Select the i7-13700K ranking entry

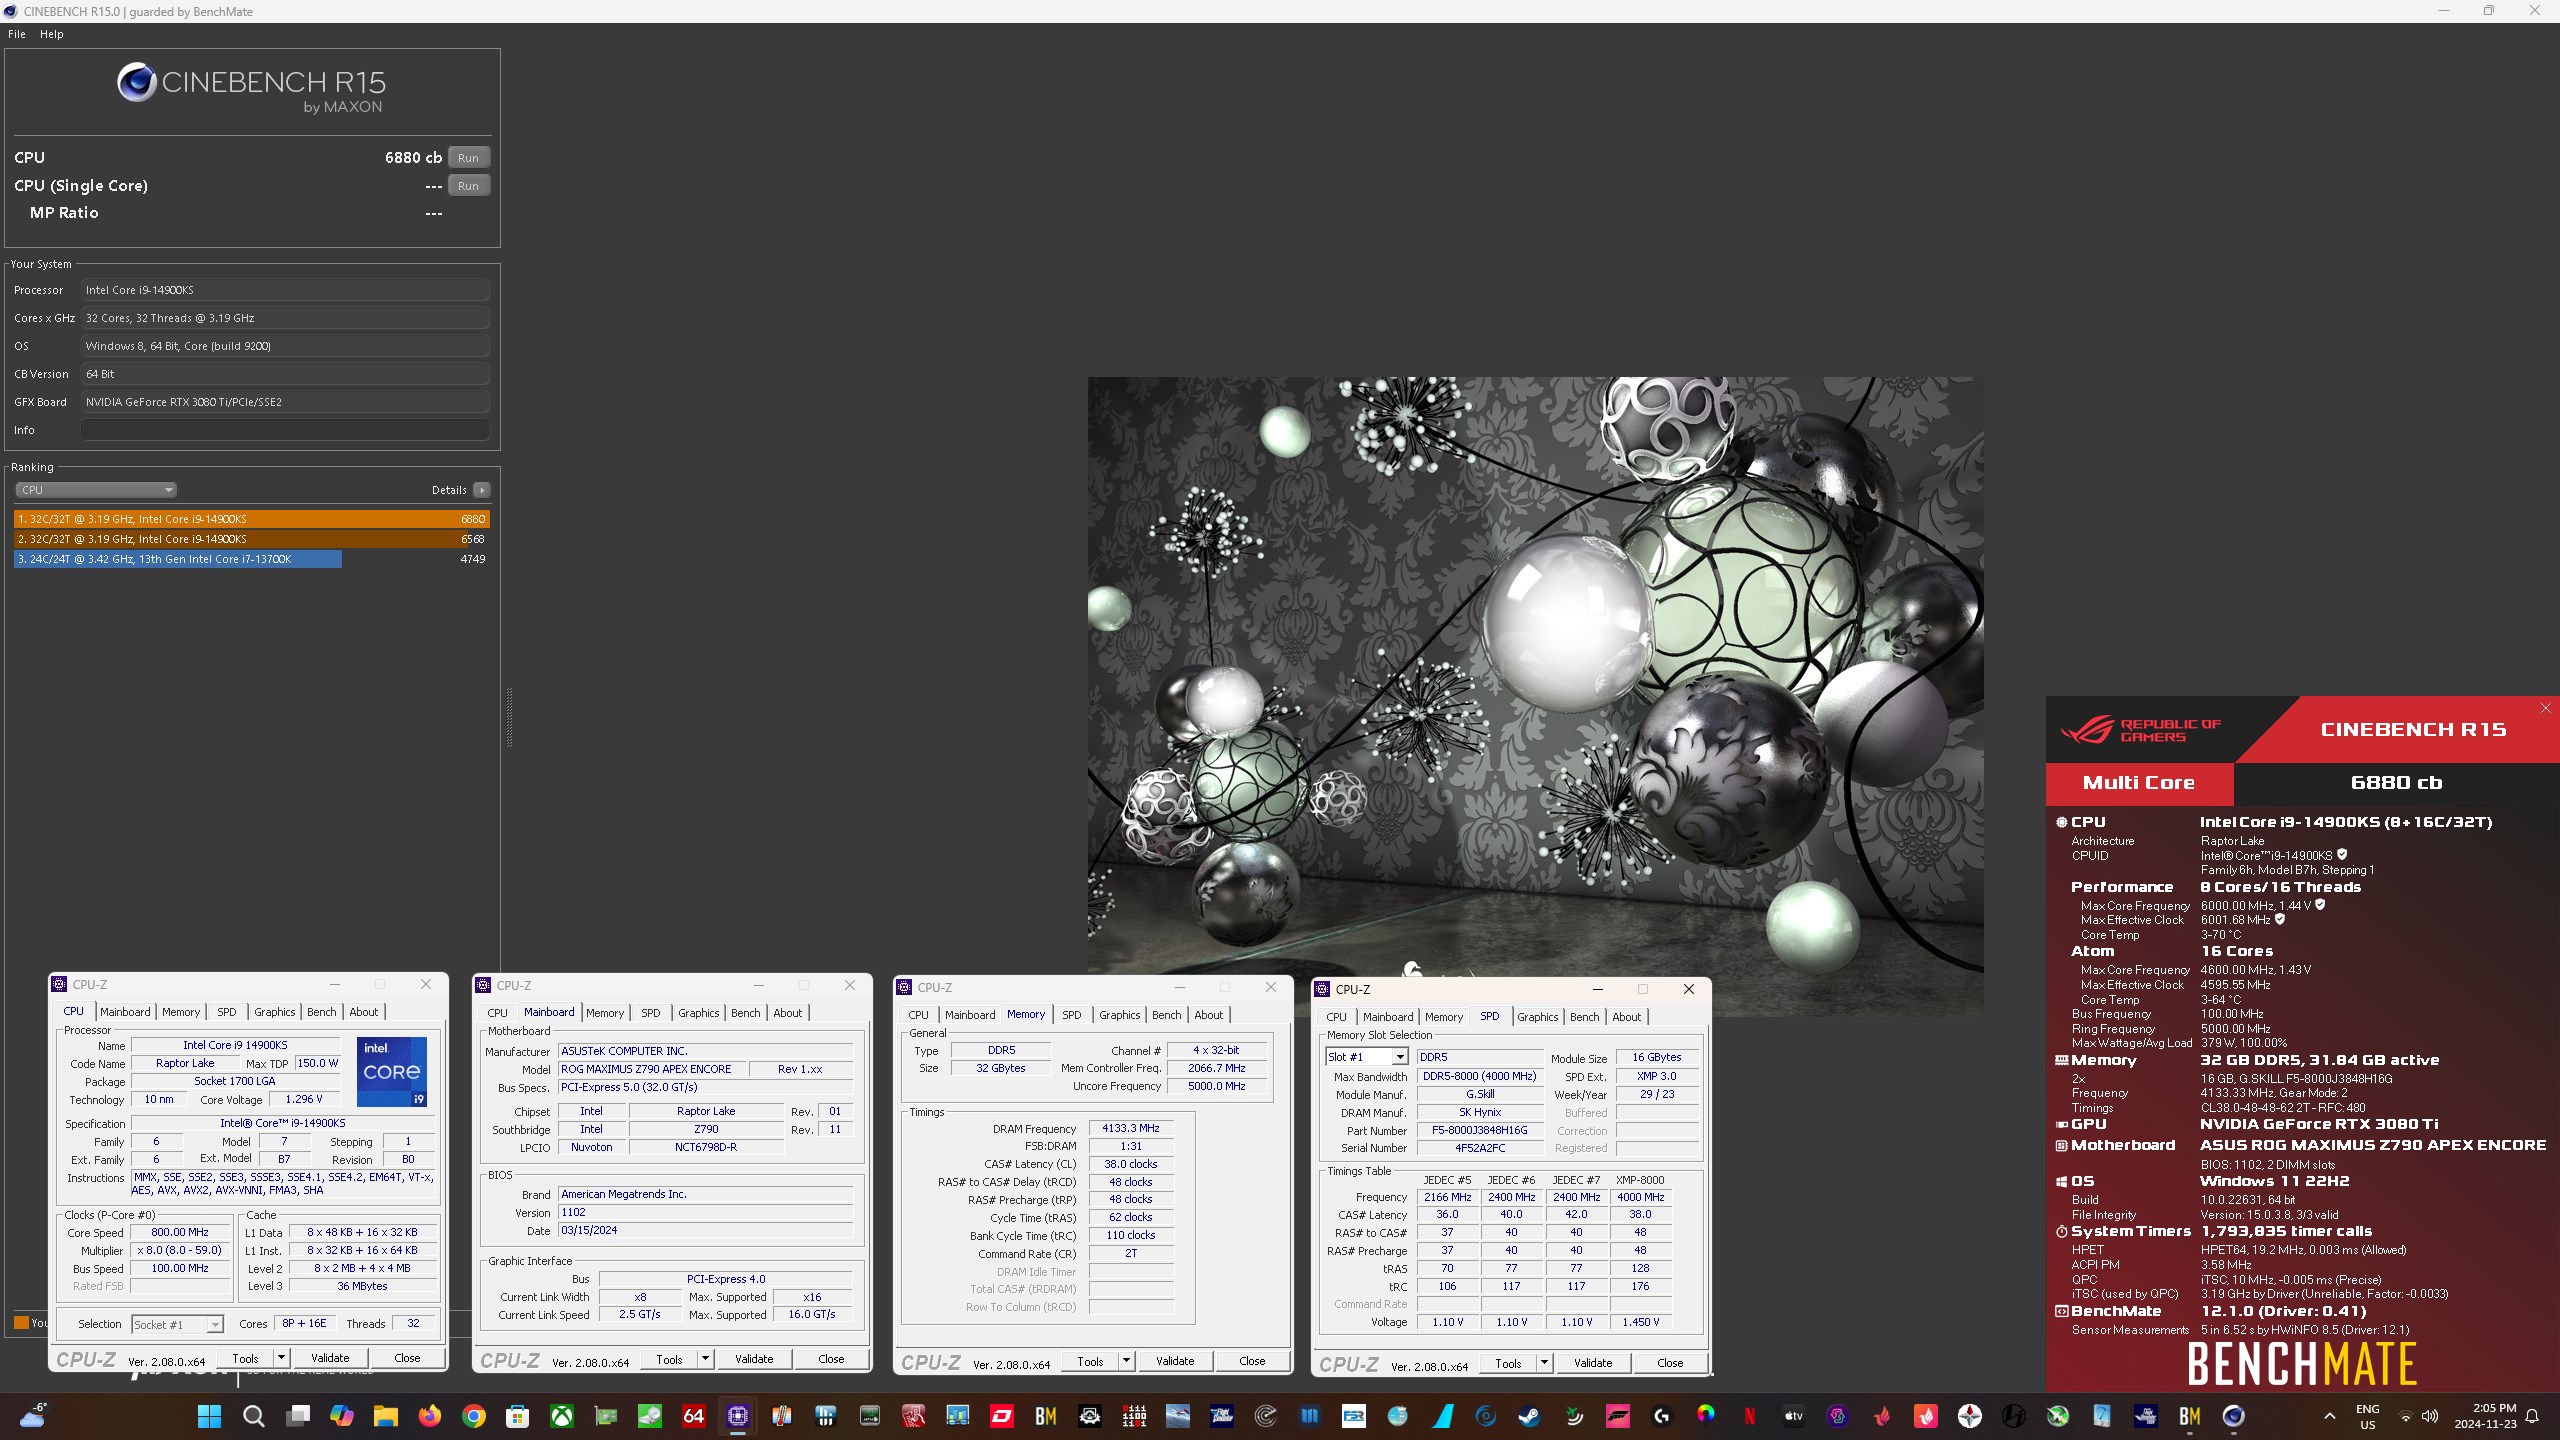point(252,559)
